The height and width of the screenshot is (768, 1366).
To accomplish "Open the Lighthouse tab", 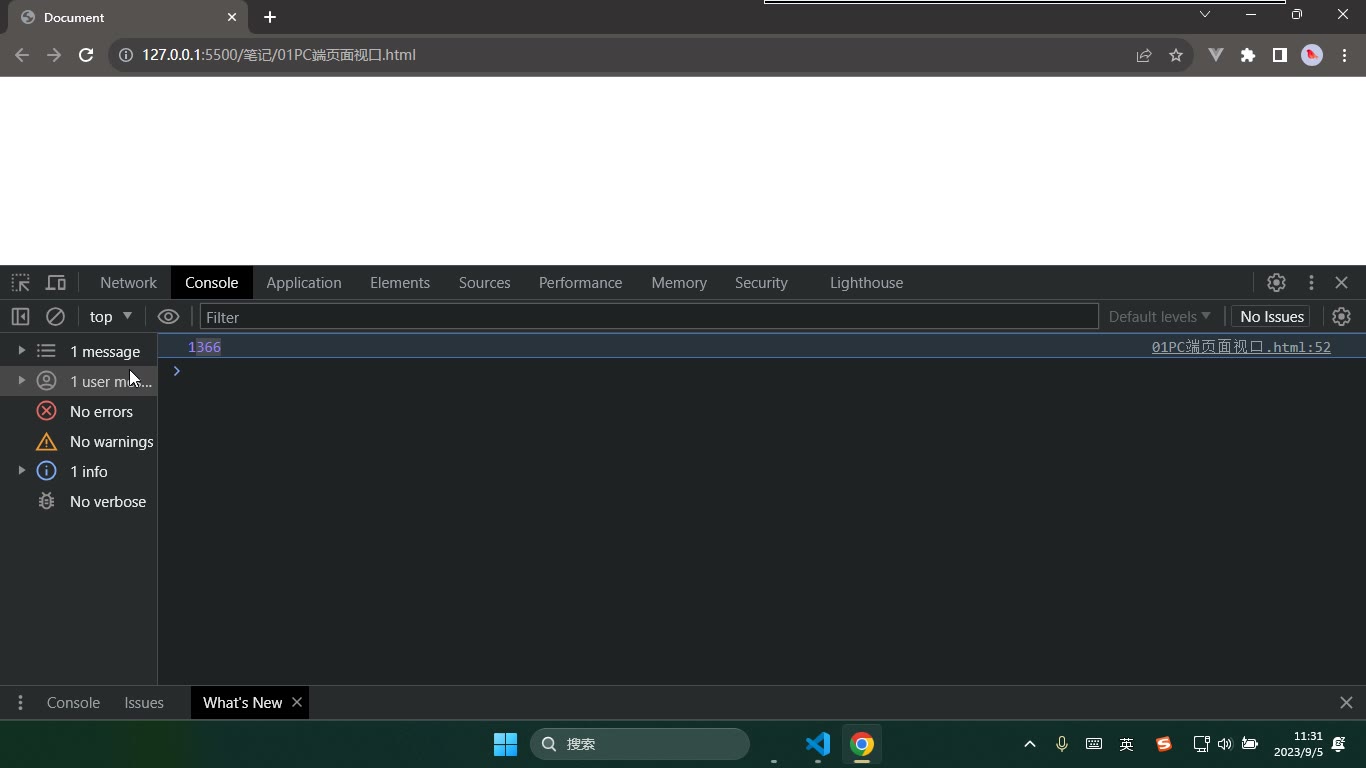I will point(867,283).
